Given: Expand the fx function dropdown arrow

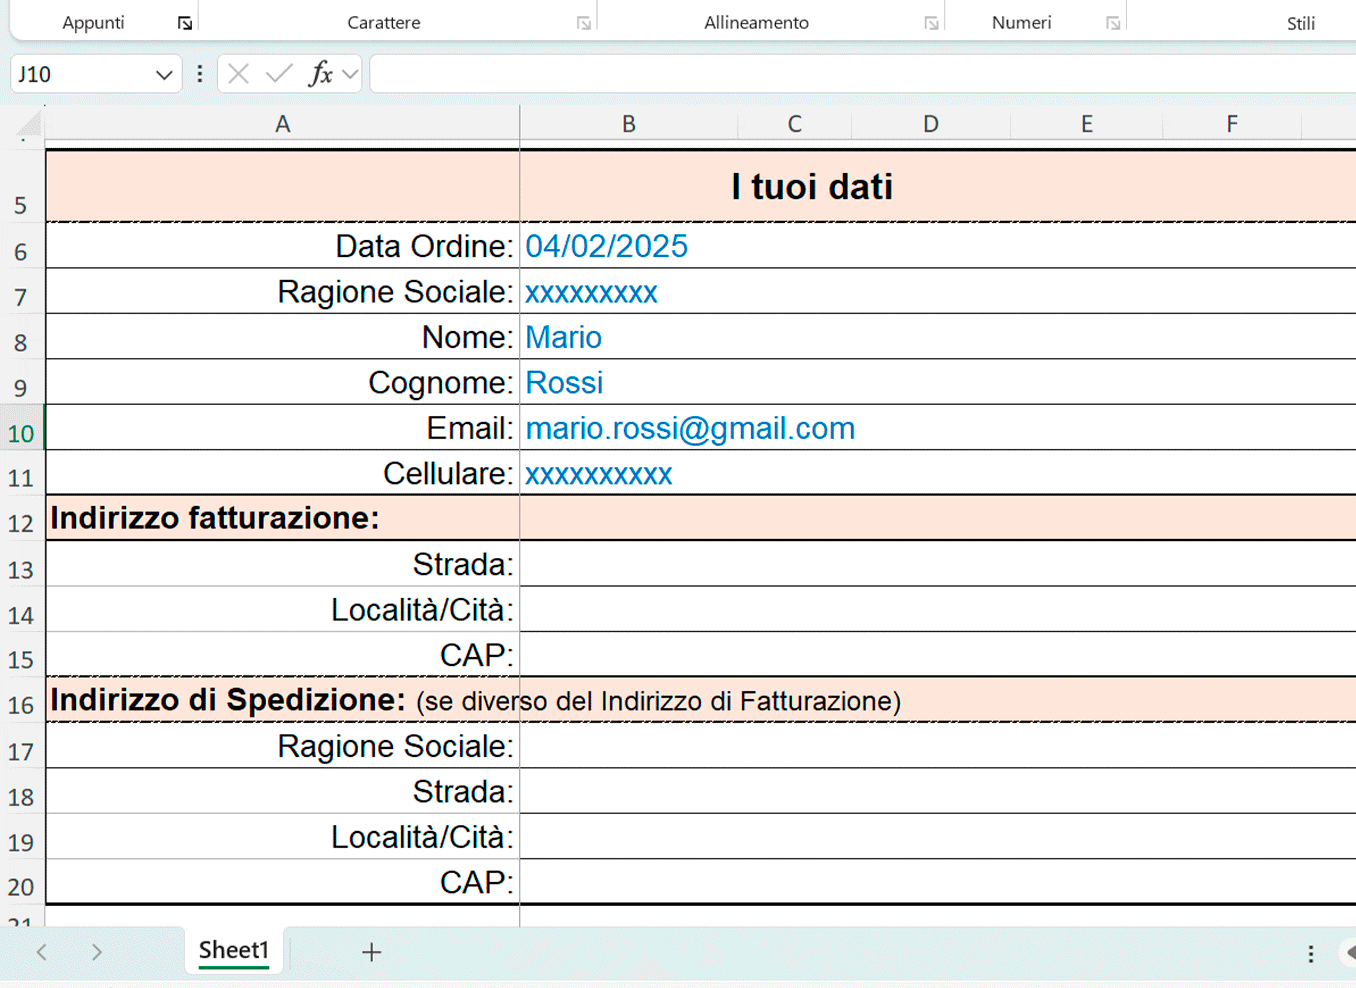Looking at the screenshot, I should click(350, 74).
